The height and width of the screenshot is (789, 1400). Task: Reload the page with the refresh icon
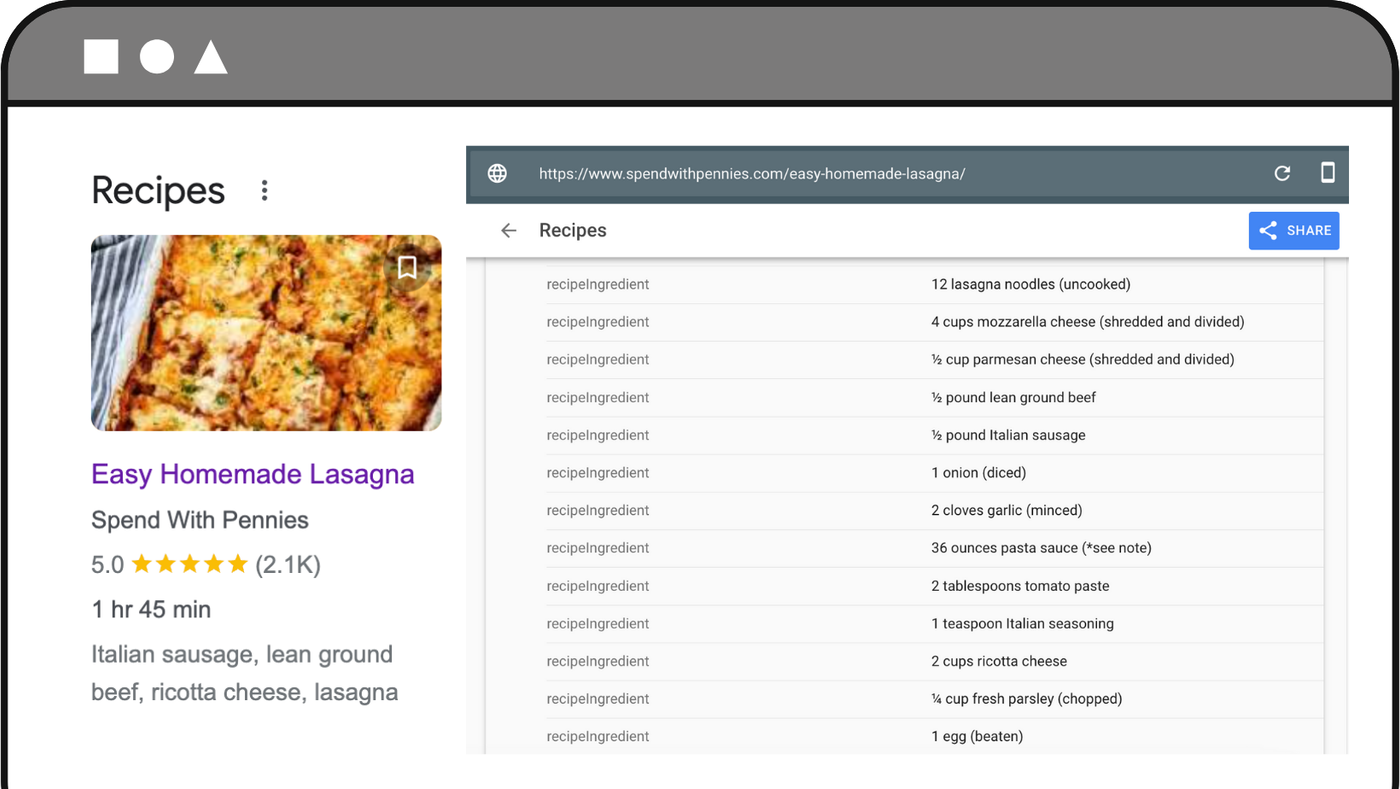click(x=1282, y=173)
